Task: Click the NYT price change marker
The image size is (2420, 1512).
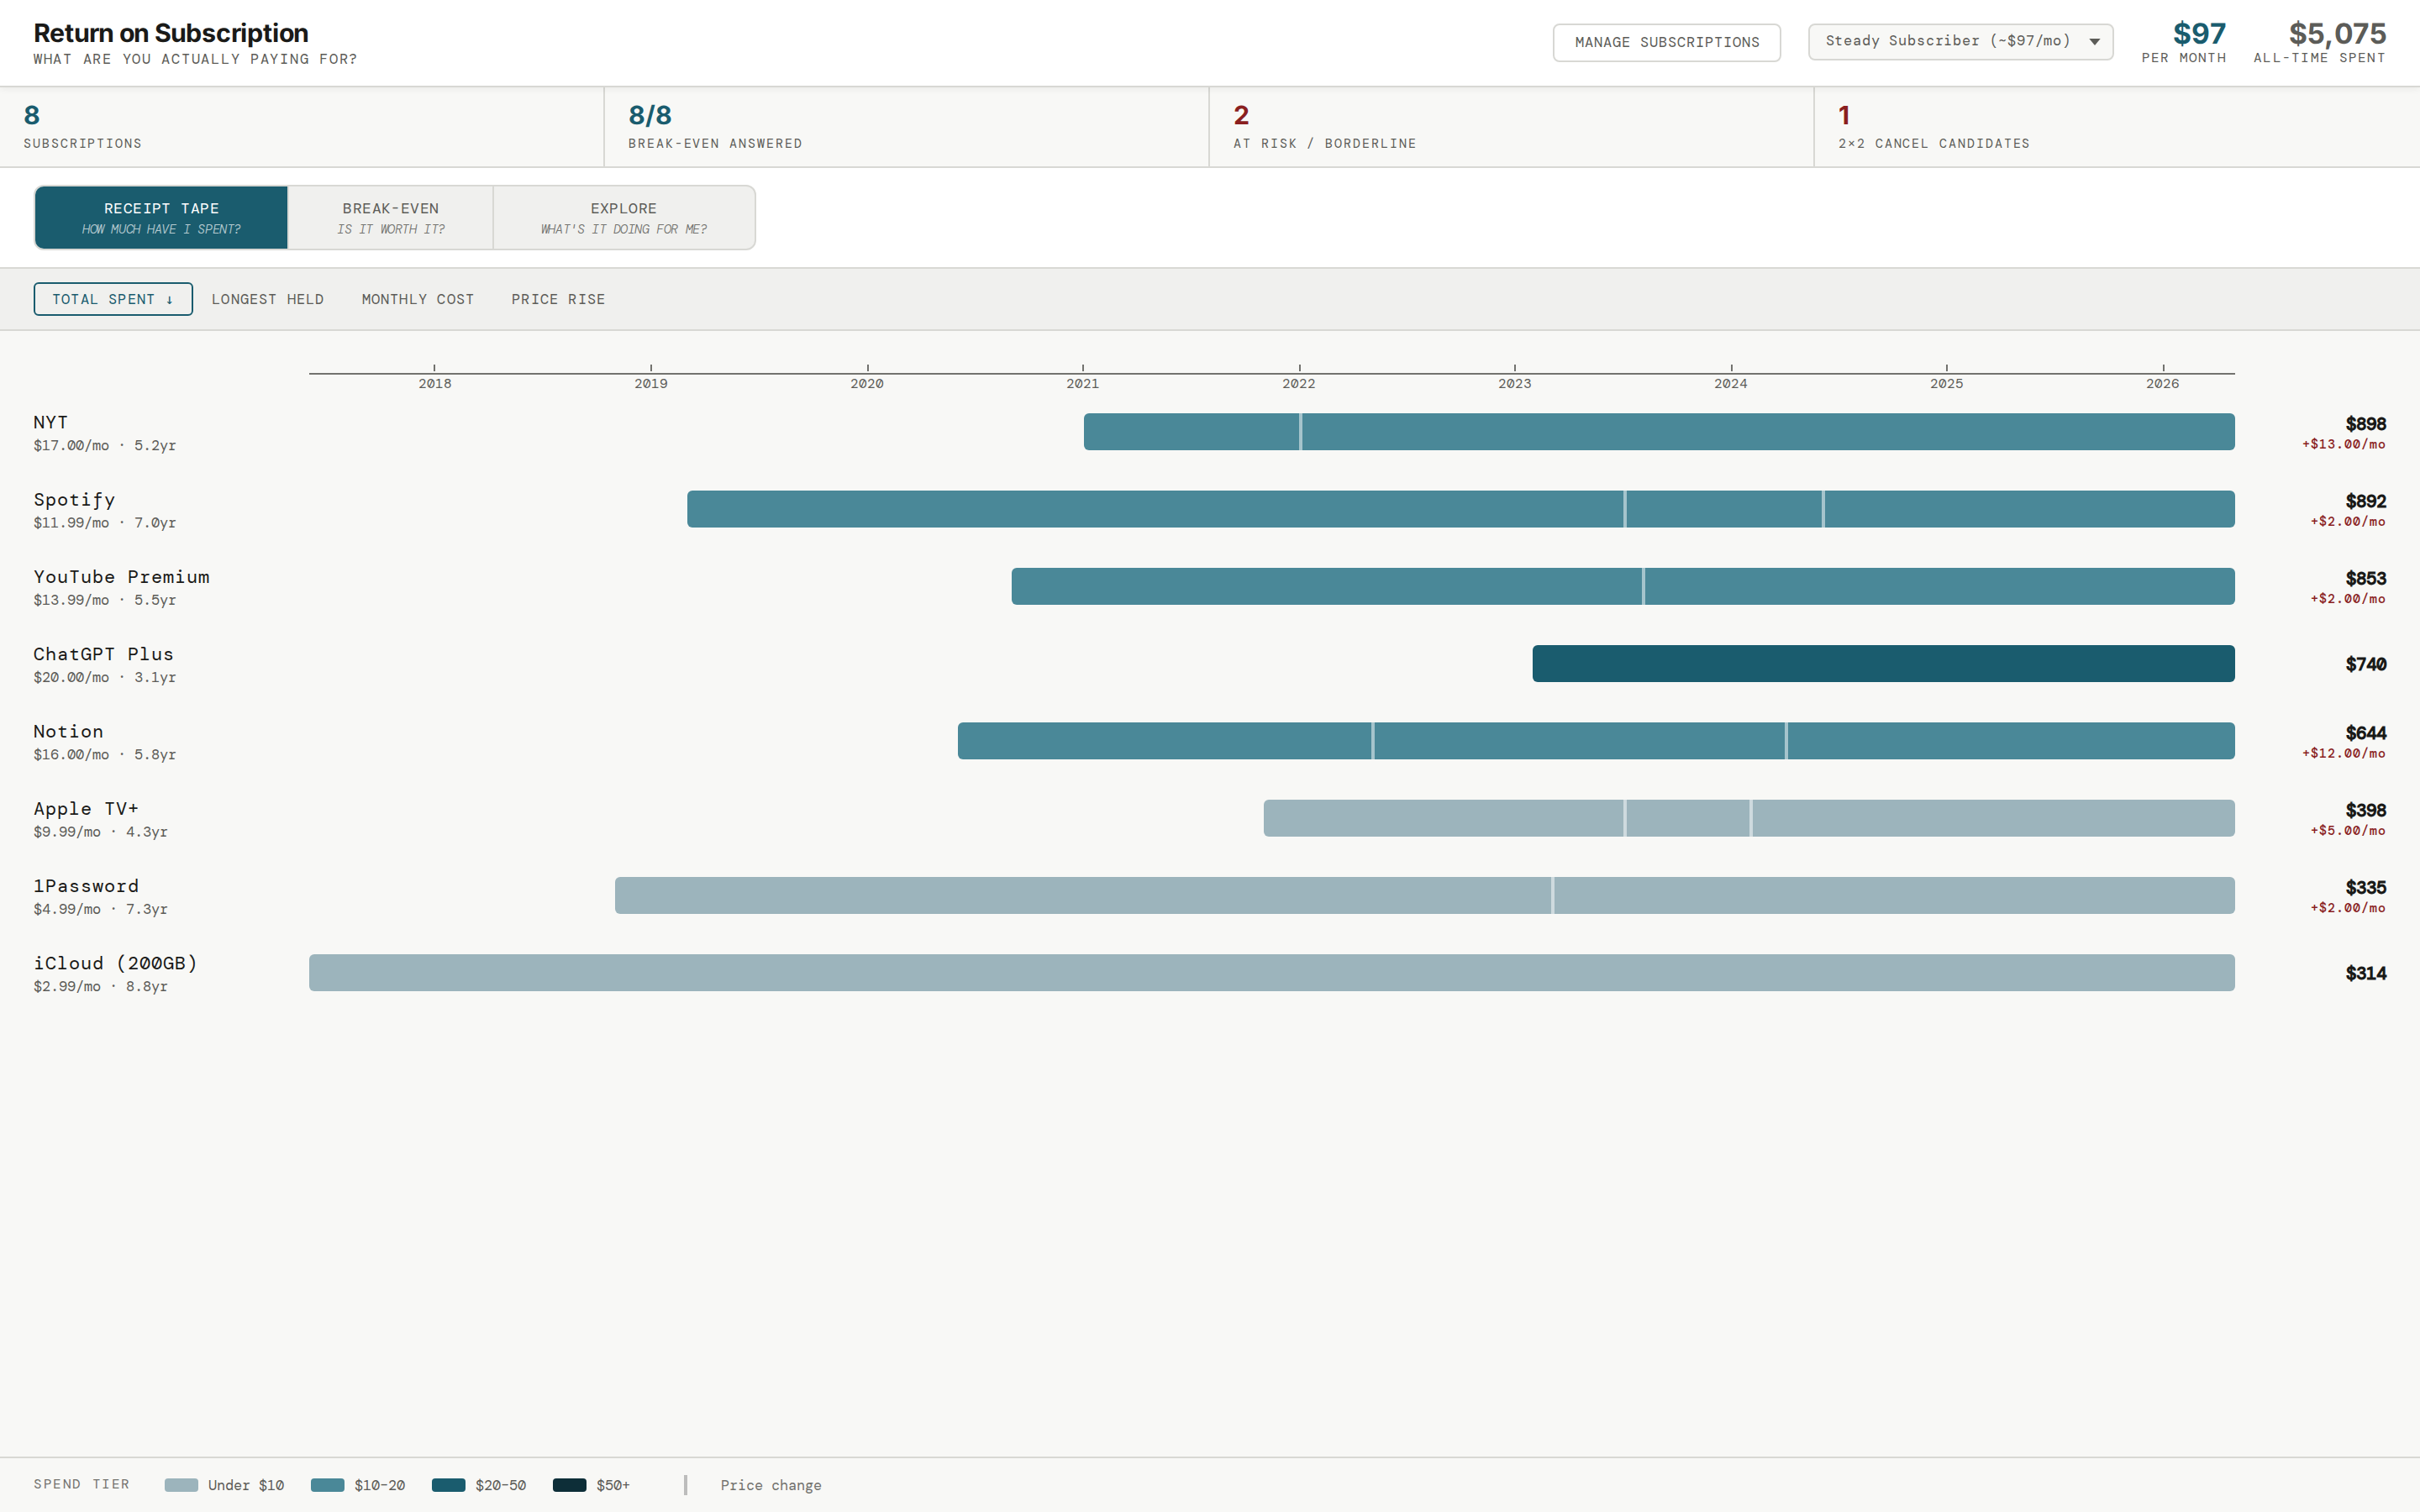Action: [1300, 431]
